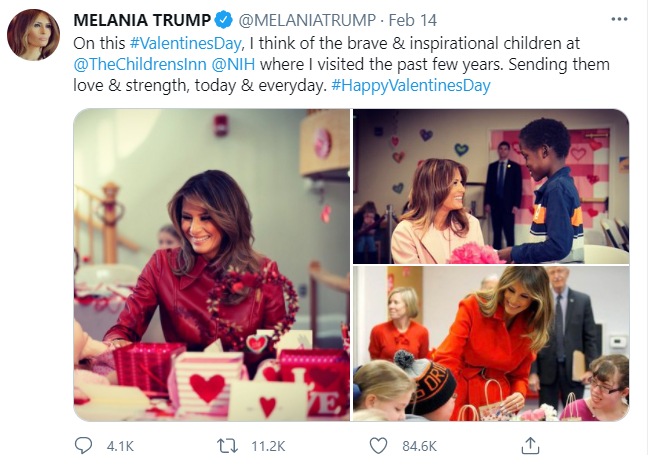Visit the @TheChildrensInn mention
Image resolution: width=661 pixels, height=455 pixels.
138,63
